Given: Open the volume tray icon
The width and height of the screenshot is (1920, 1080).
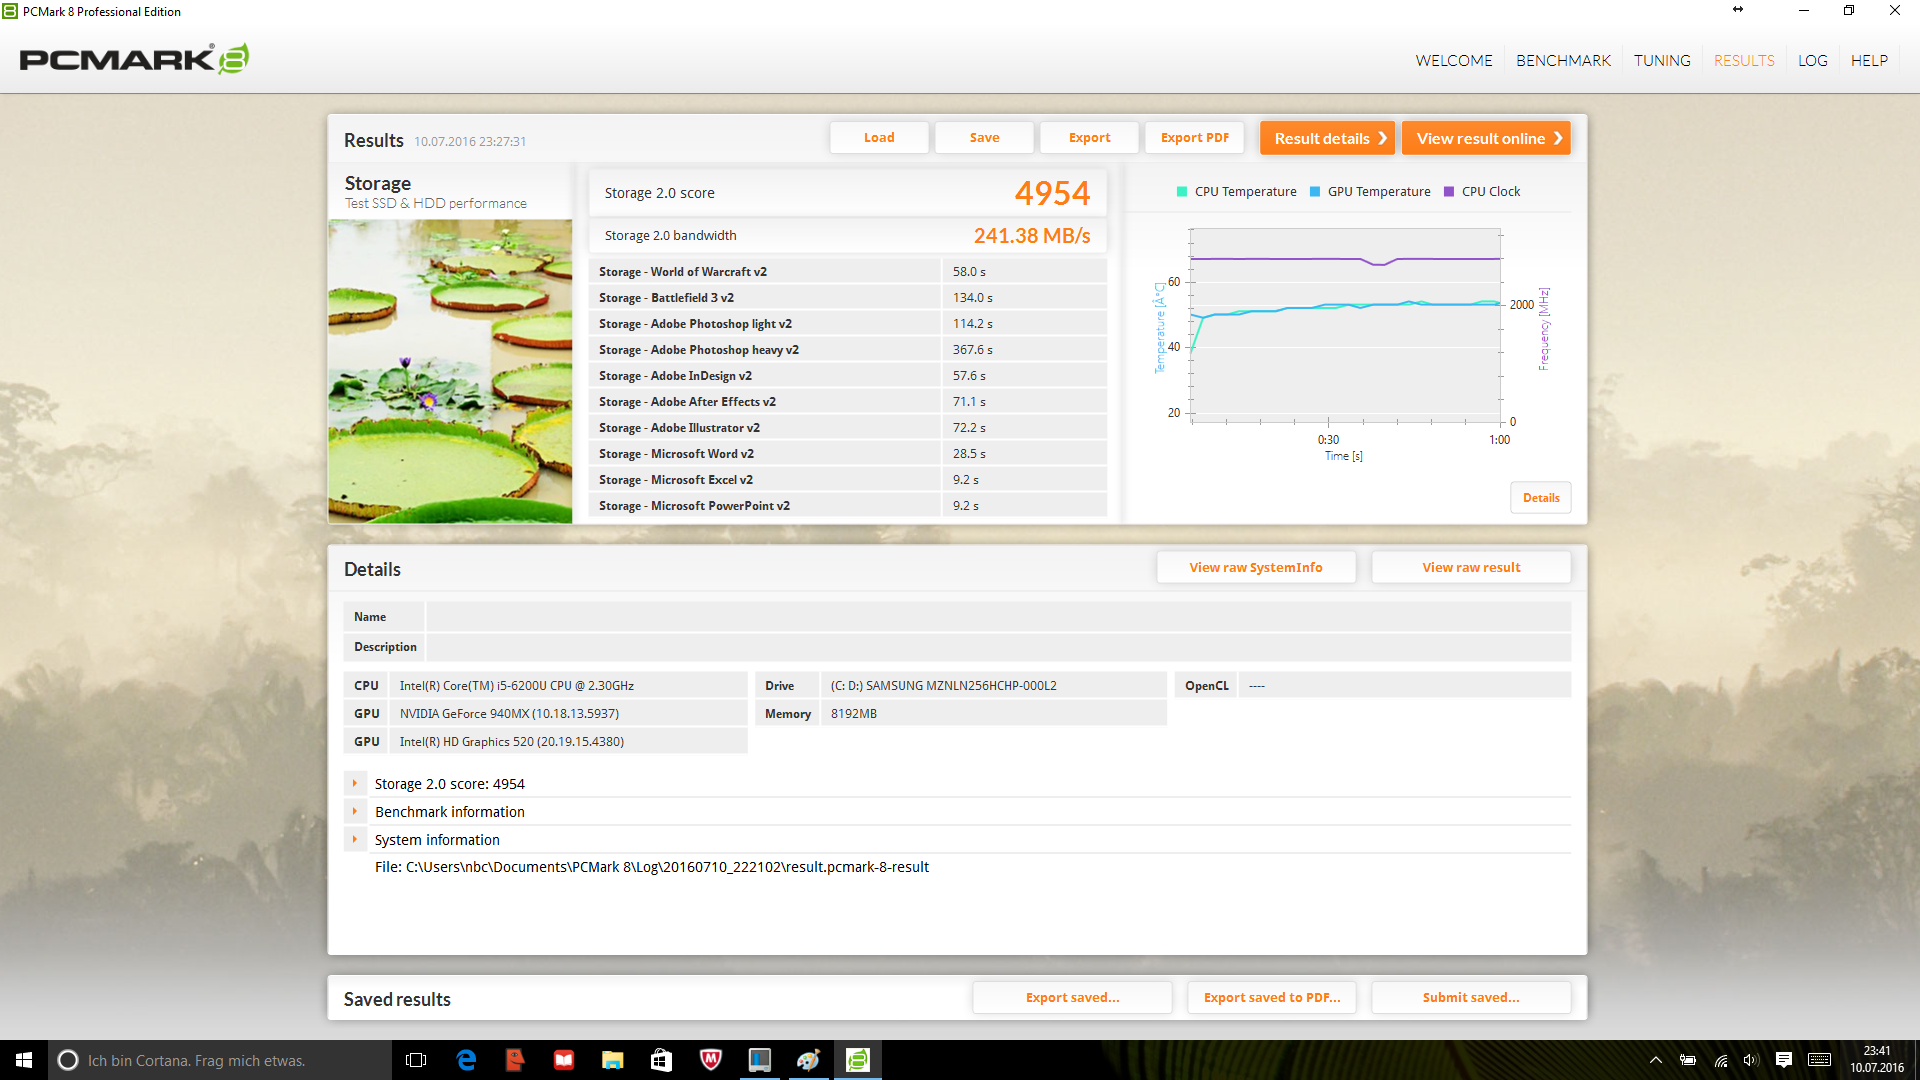Looking at the screenshot, I should point(1751,1060).
